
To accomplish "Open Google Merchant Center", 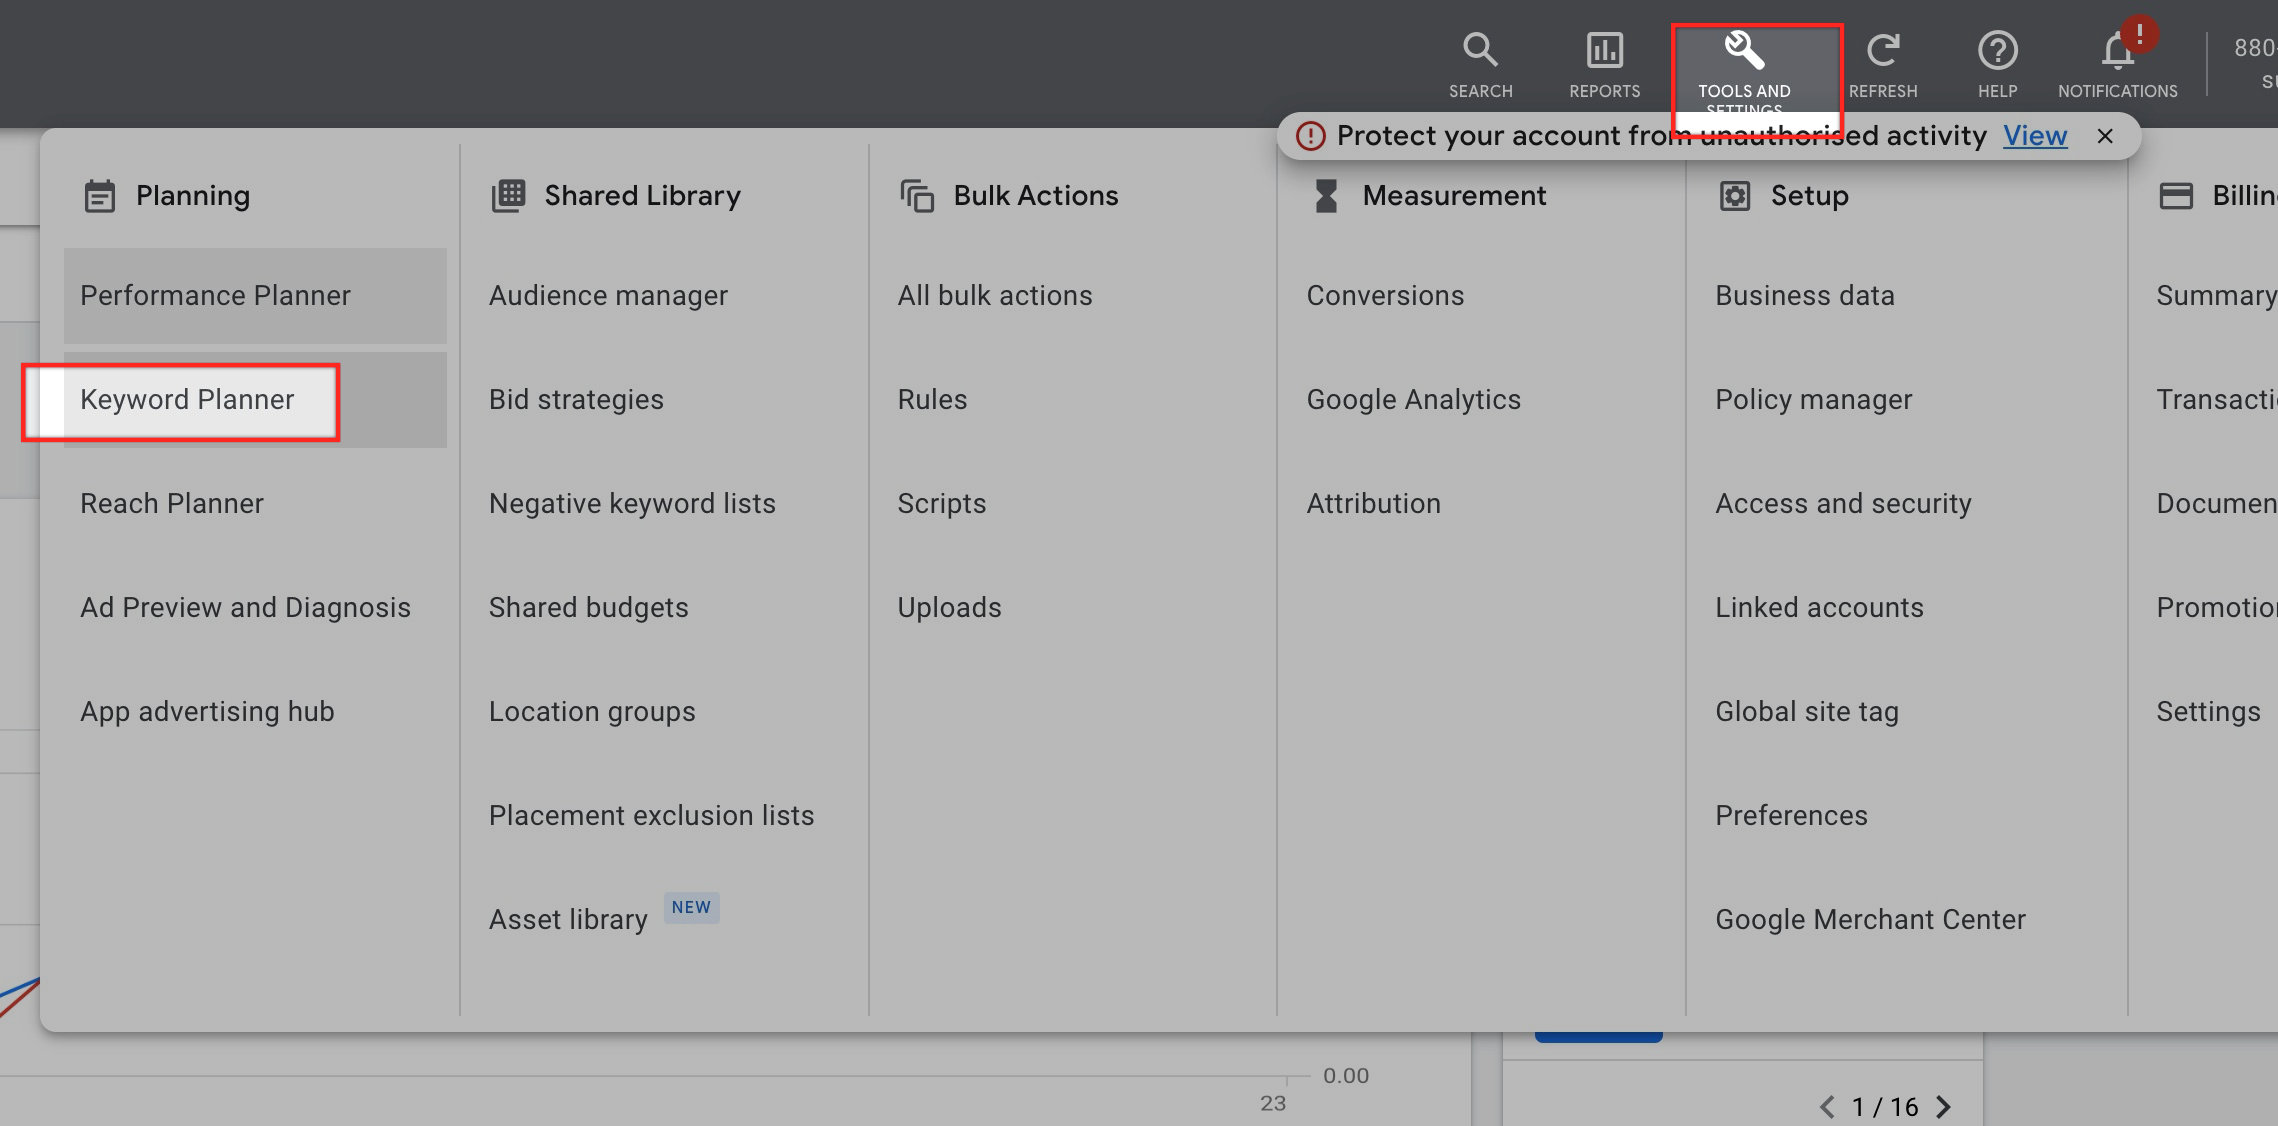I will (x=1870, y=920).
